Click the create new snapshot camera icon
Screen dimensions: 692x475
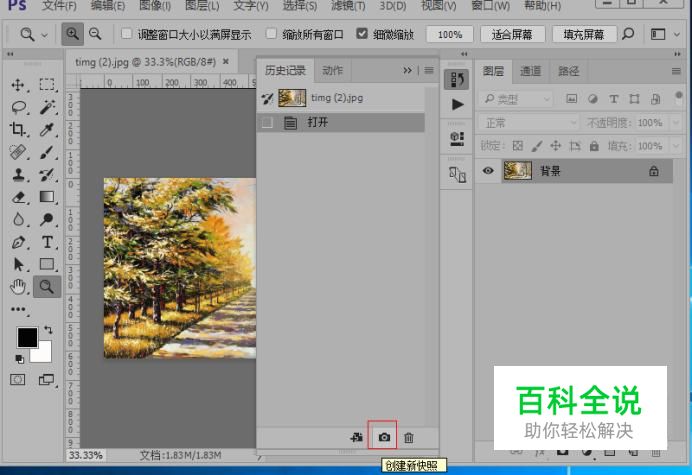coord(384,437)
